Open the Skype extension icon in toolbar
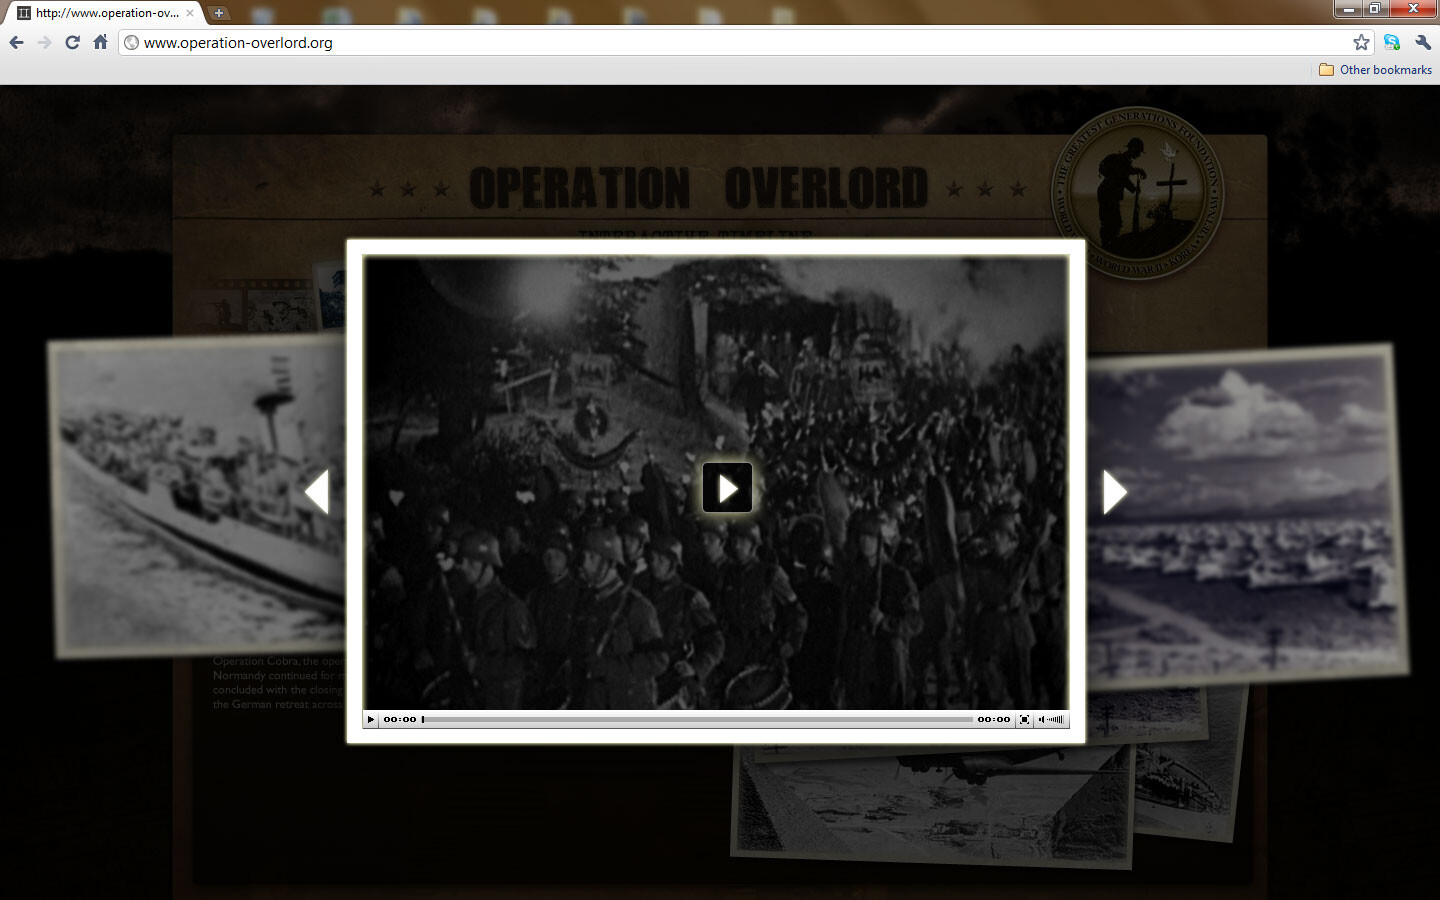The width and height of the screenshot is (1440, 900). (x=1392, y=42)
